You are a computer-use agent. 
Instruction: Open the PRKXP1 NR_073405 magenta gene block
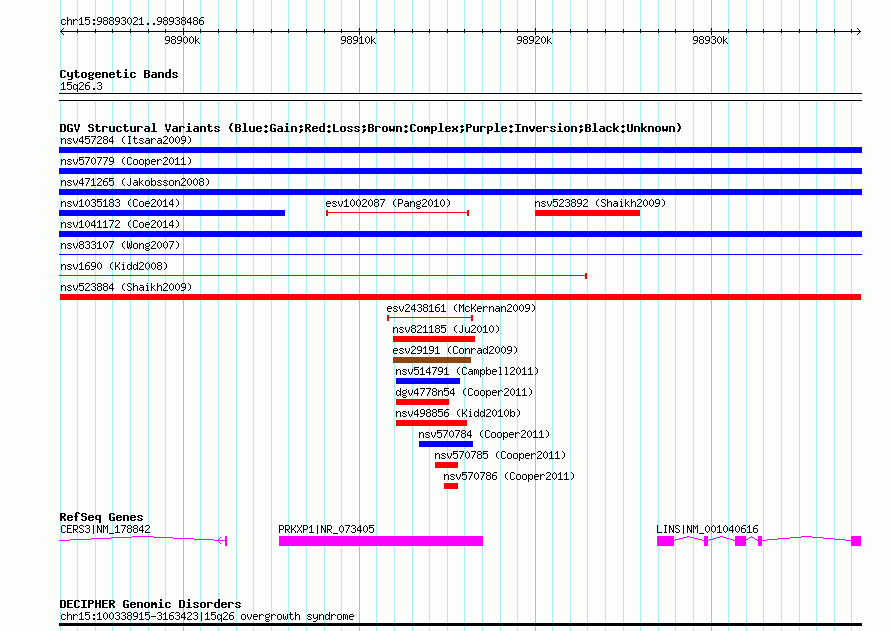[380, 541]
